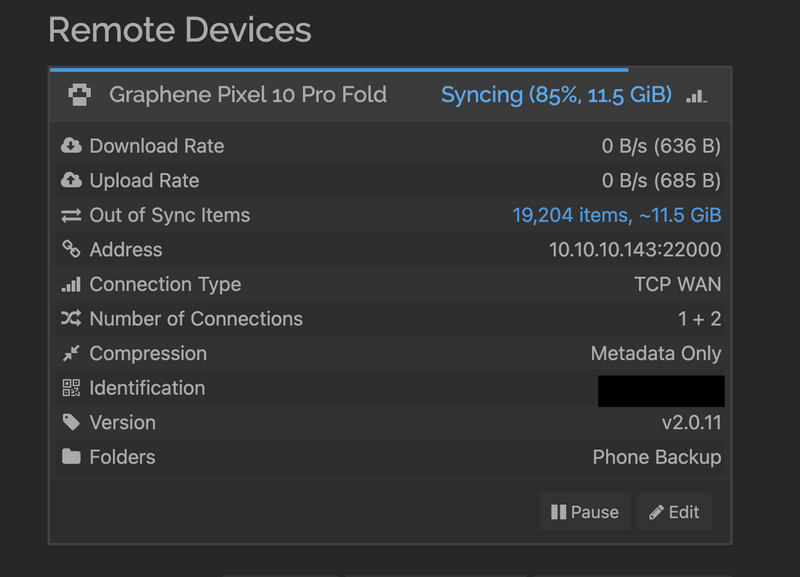Collapse the Graphene Pixel 10 Pro Fold panel
Image resolution: width=800 pixels, height=577 pixels.
(x=247, y=95)
